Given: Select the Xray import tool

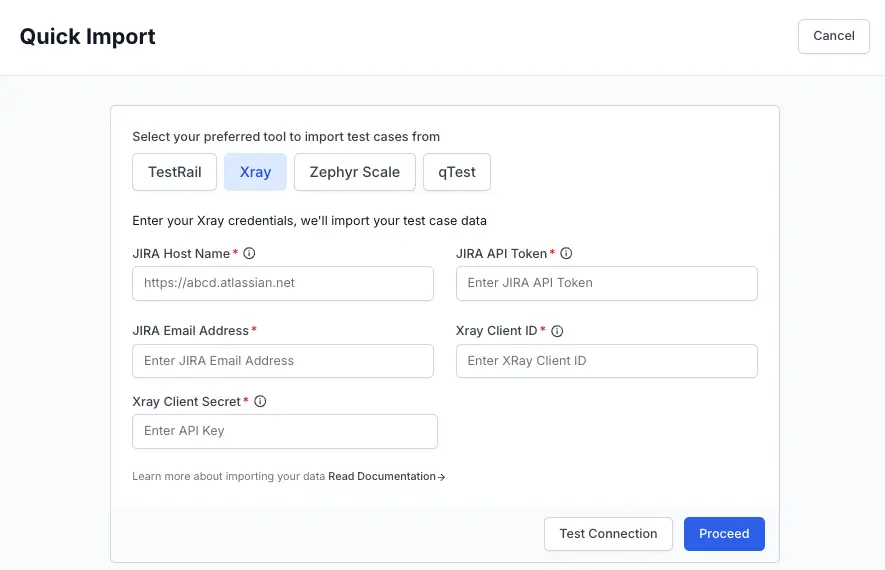Looking at the screenshot, I should [255, 172].
